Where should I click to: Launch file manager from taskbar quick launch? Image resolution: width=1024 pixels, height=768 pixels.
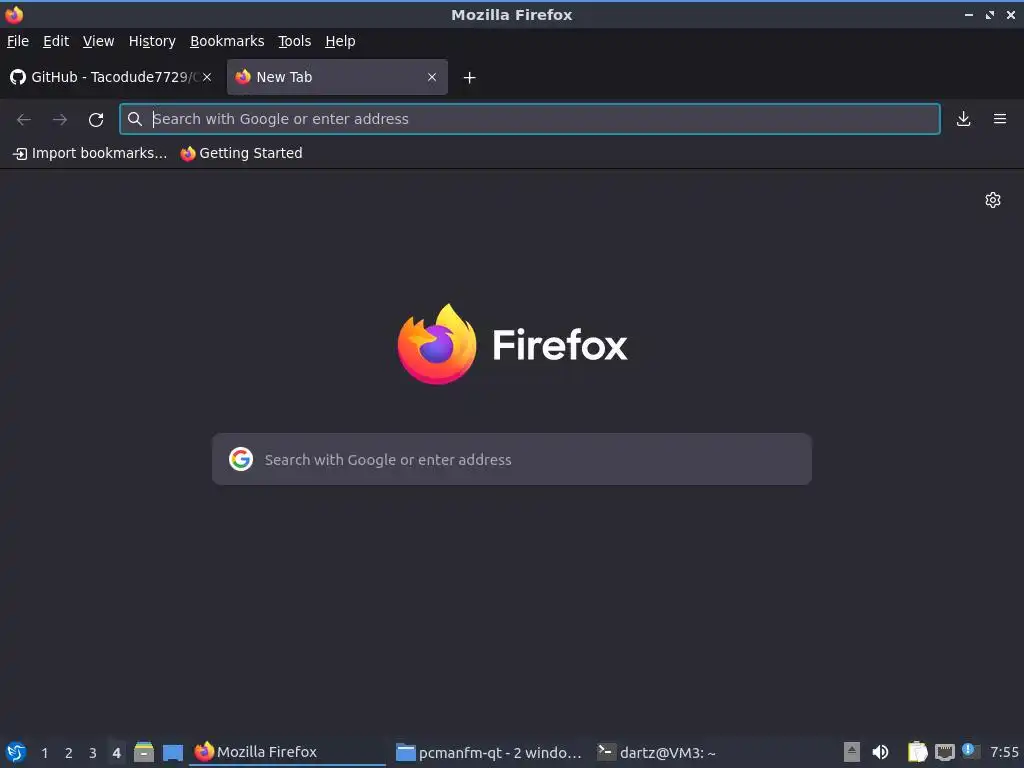tap(144, 752)
